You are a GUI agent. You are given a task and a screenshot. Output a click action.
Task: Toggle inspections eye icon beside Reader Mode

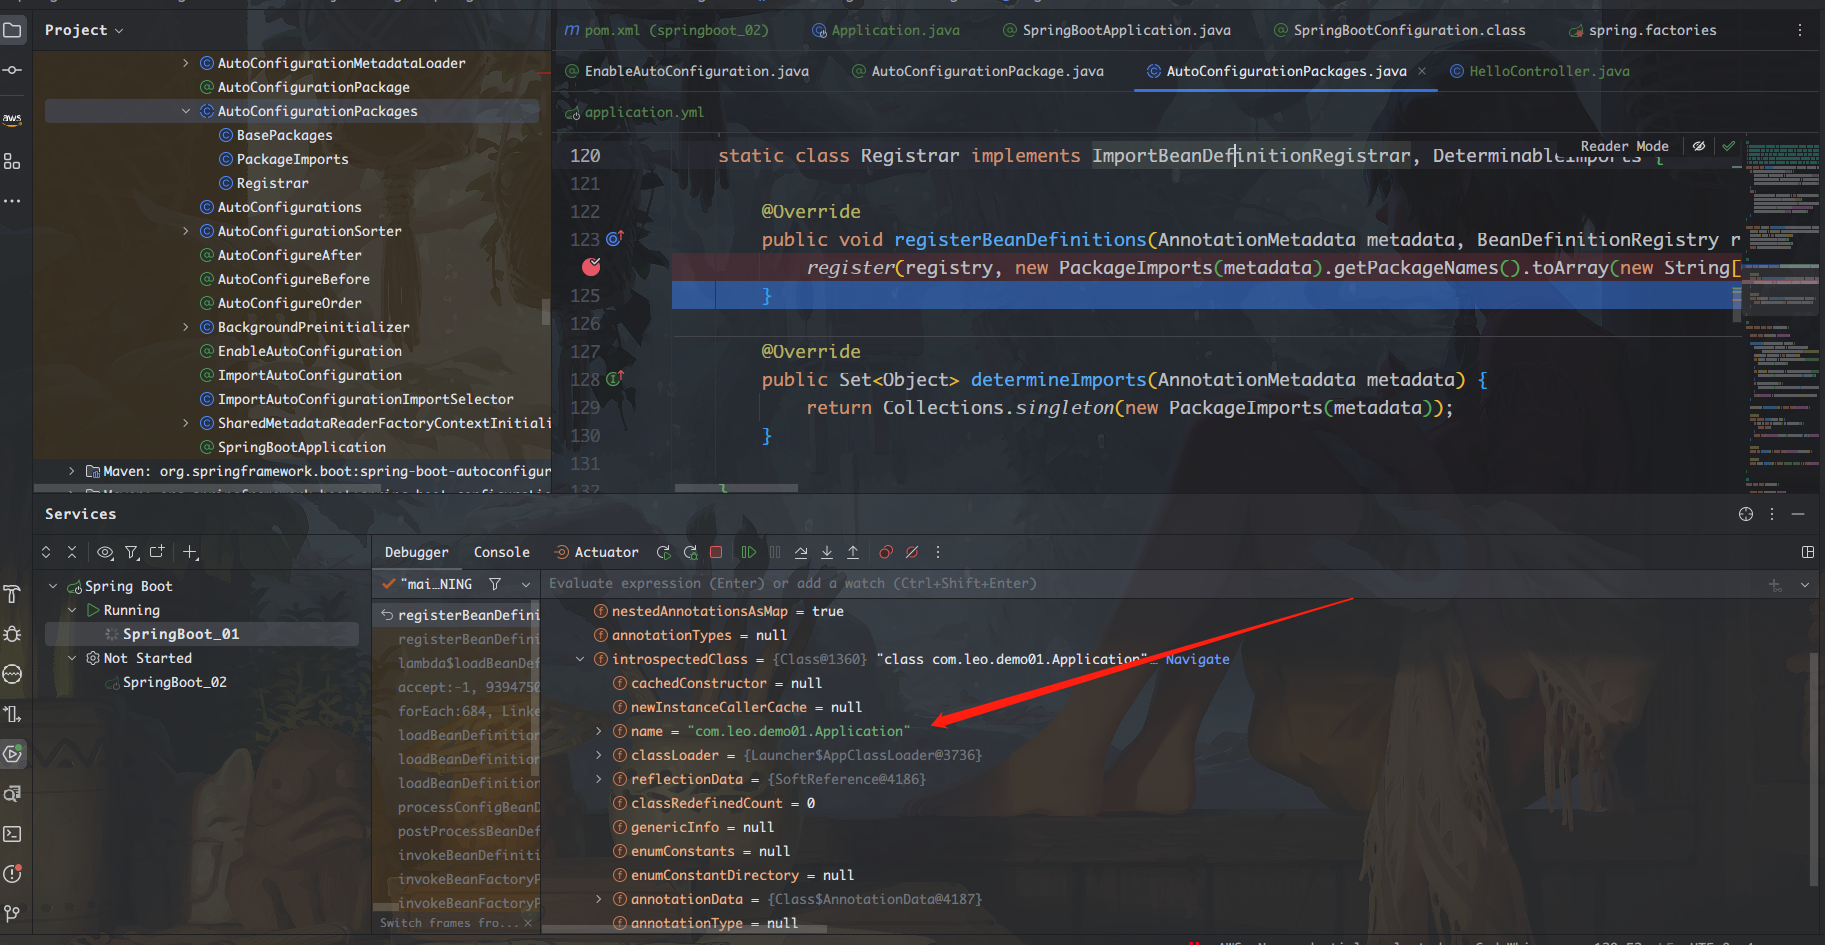pyautogui.click(x=1698, y=146)
